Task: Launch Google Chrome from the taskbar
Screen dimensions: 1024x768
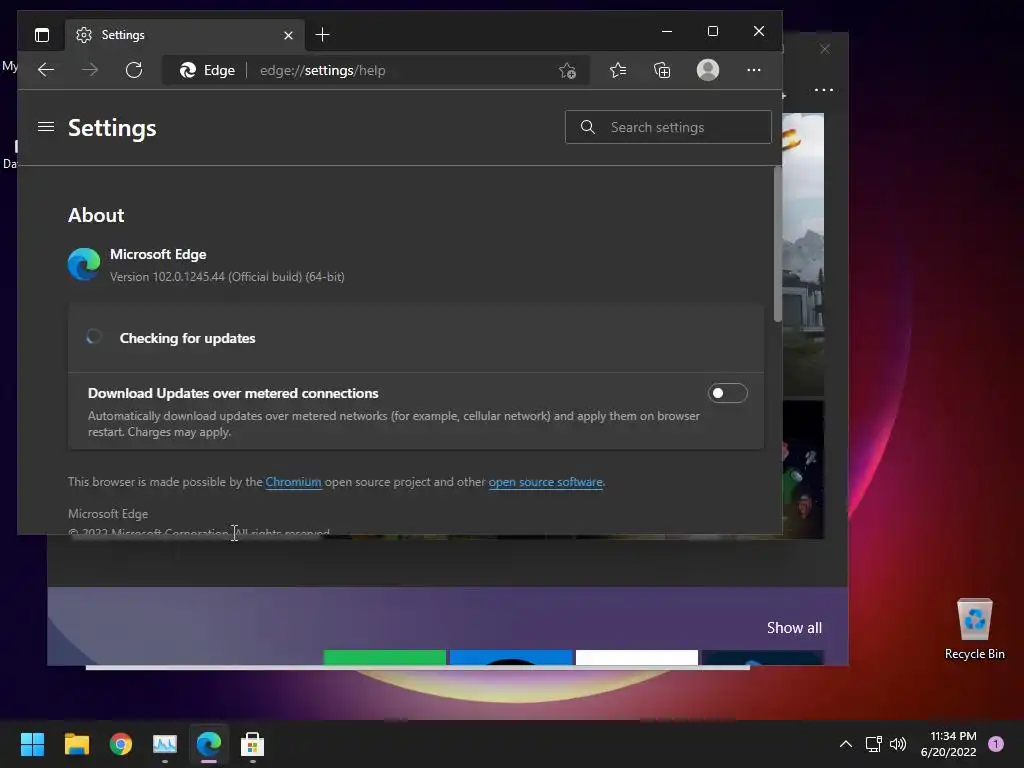Action: click(x=121, y=744)
